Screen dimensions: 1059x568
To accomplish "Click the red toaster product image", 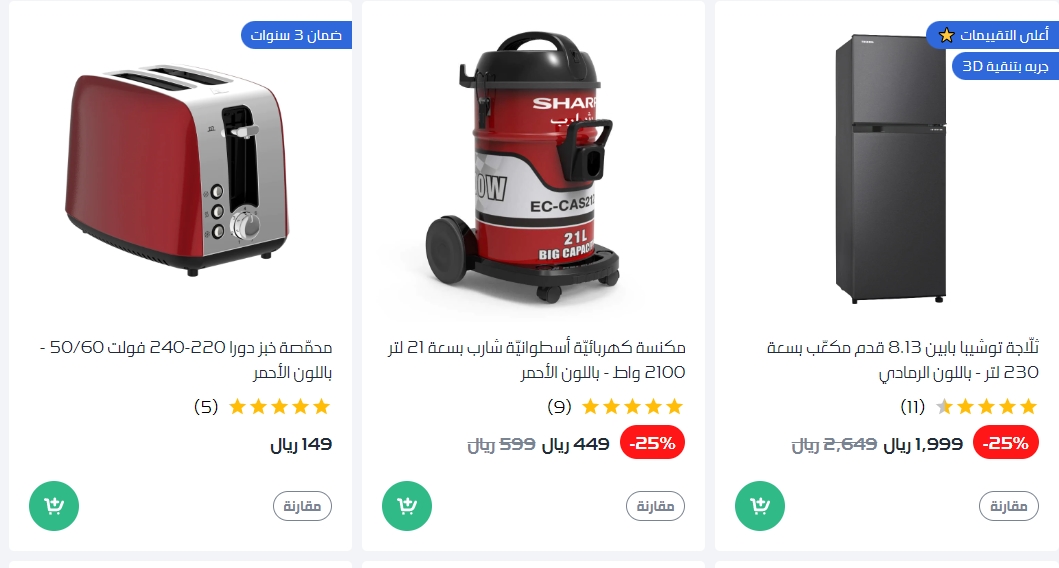I will coord(177,170).
